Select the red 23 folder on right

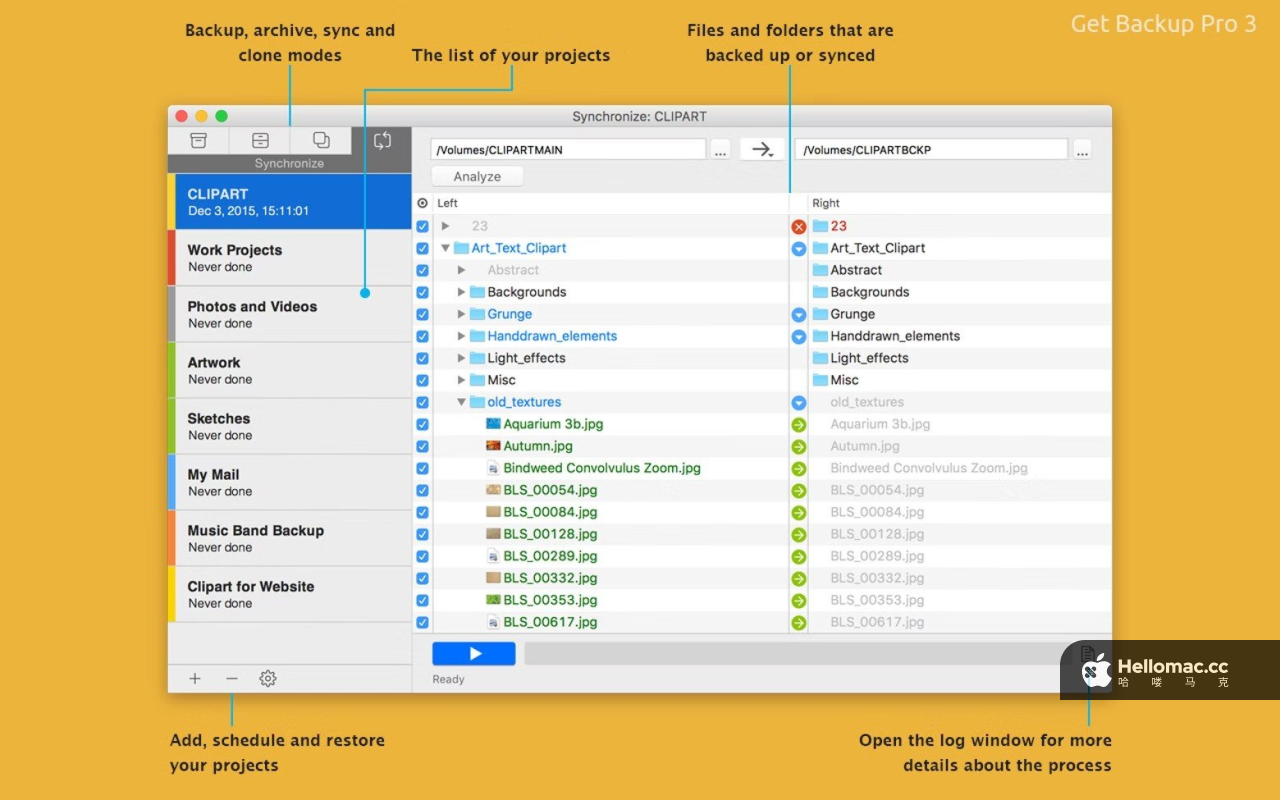(830, 226)
